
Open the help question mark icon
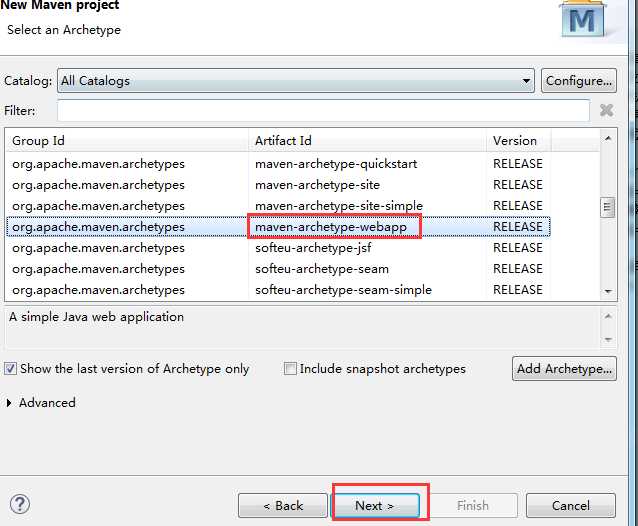click(x=20, y=504)
